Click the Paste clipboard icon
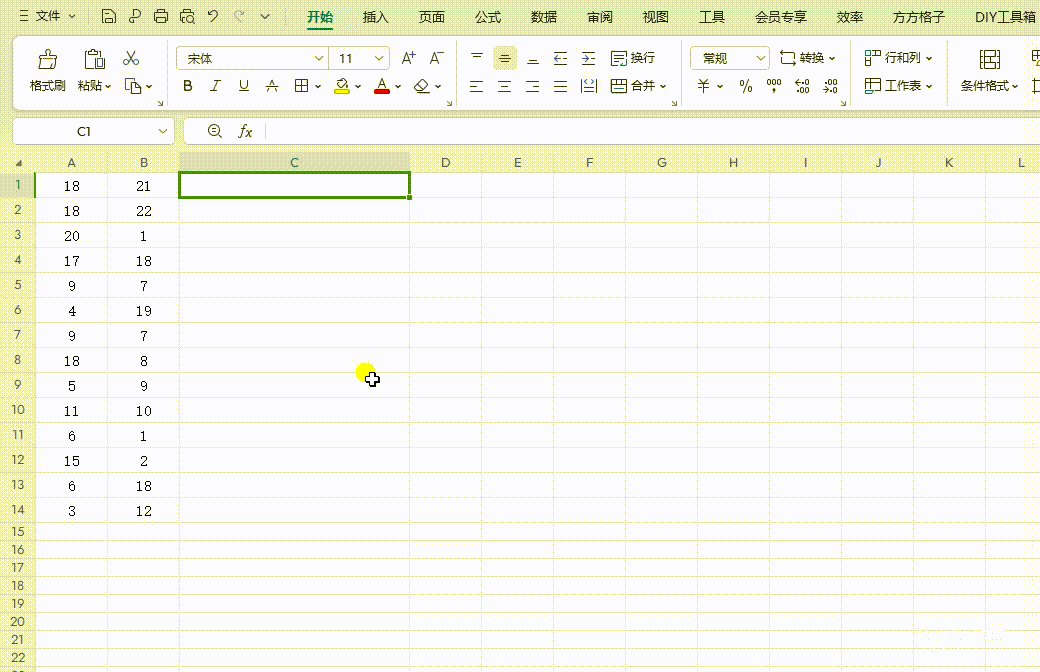 (94, 59)
